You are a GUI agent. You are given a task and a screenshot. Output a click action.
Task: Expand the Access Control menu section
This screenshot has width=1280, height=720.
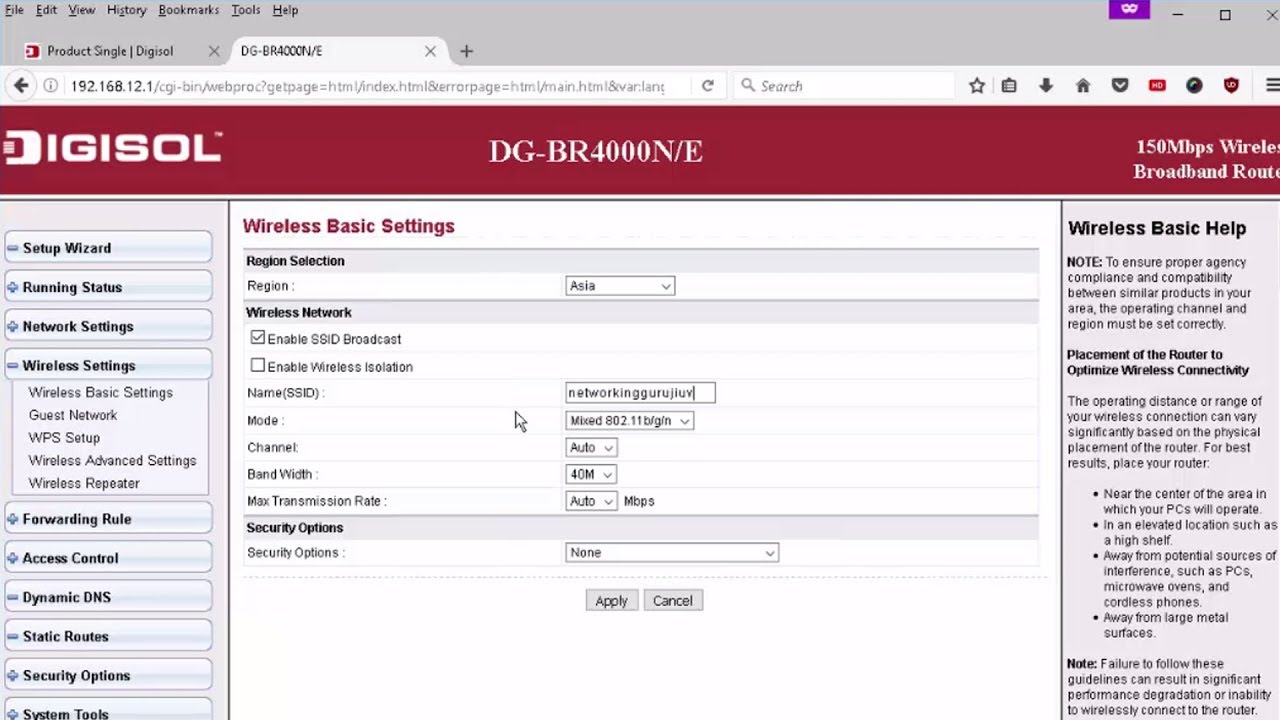coord(108,558)
